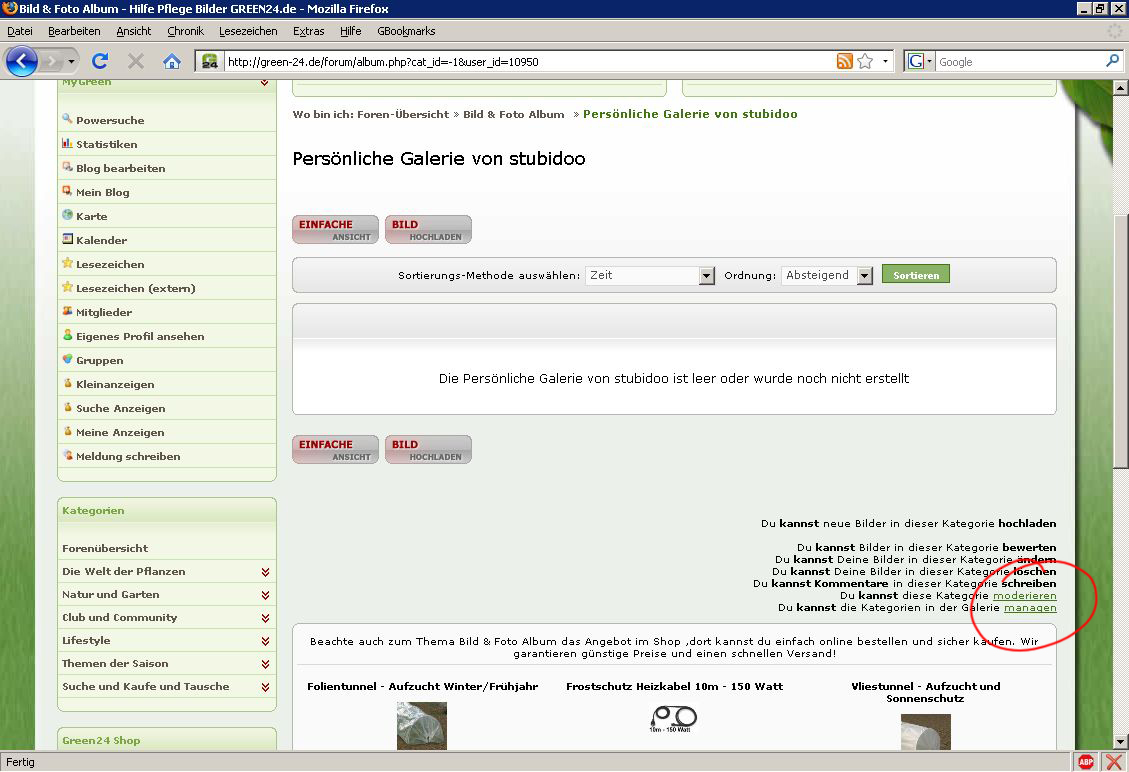Expand Die Welt der Pflanzen category

[x=265, y=572]
